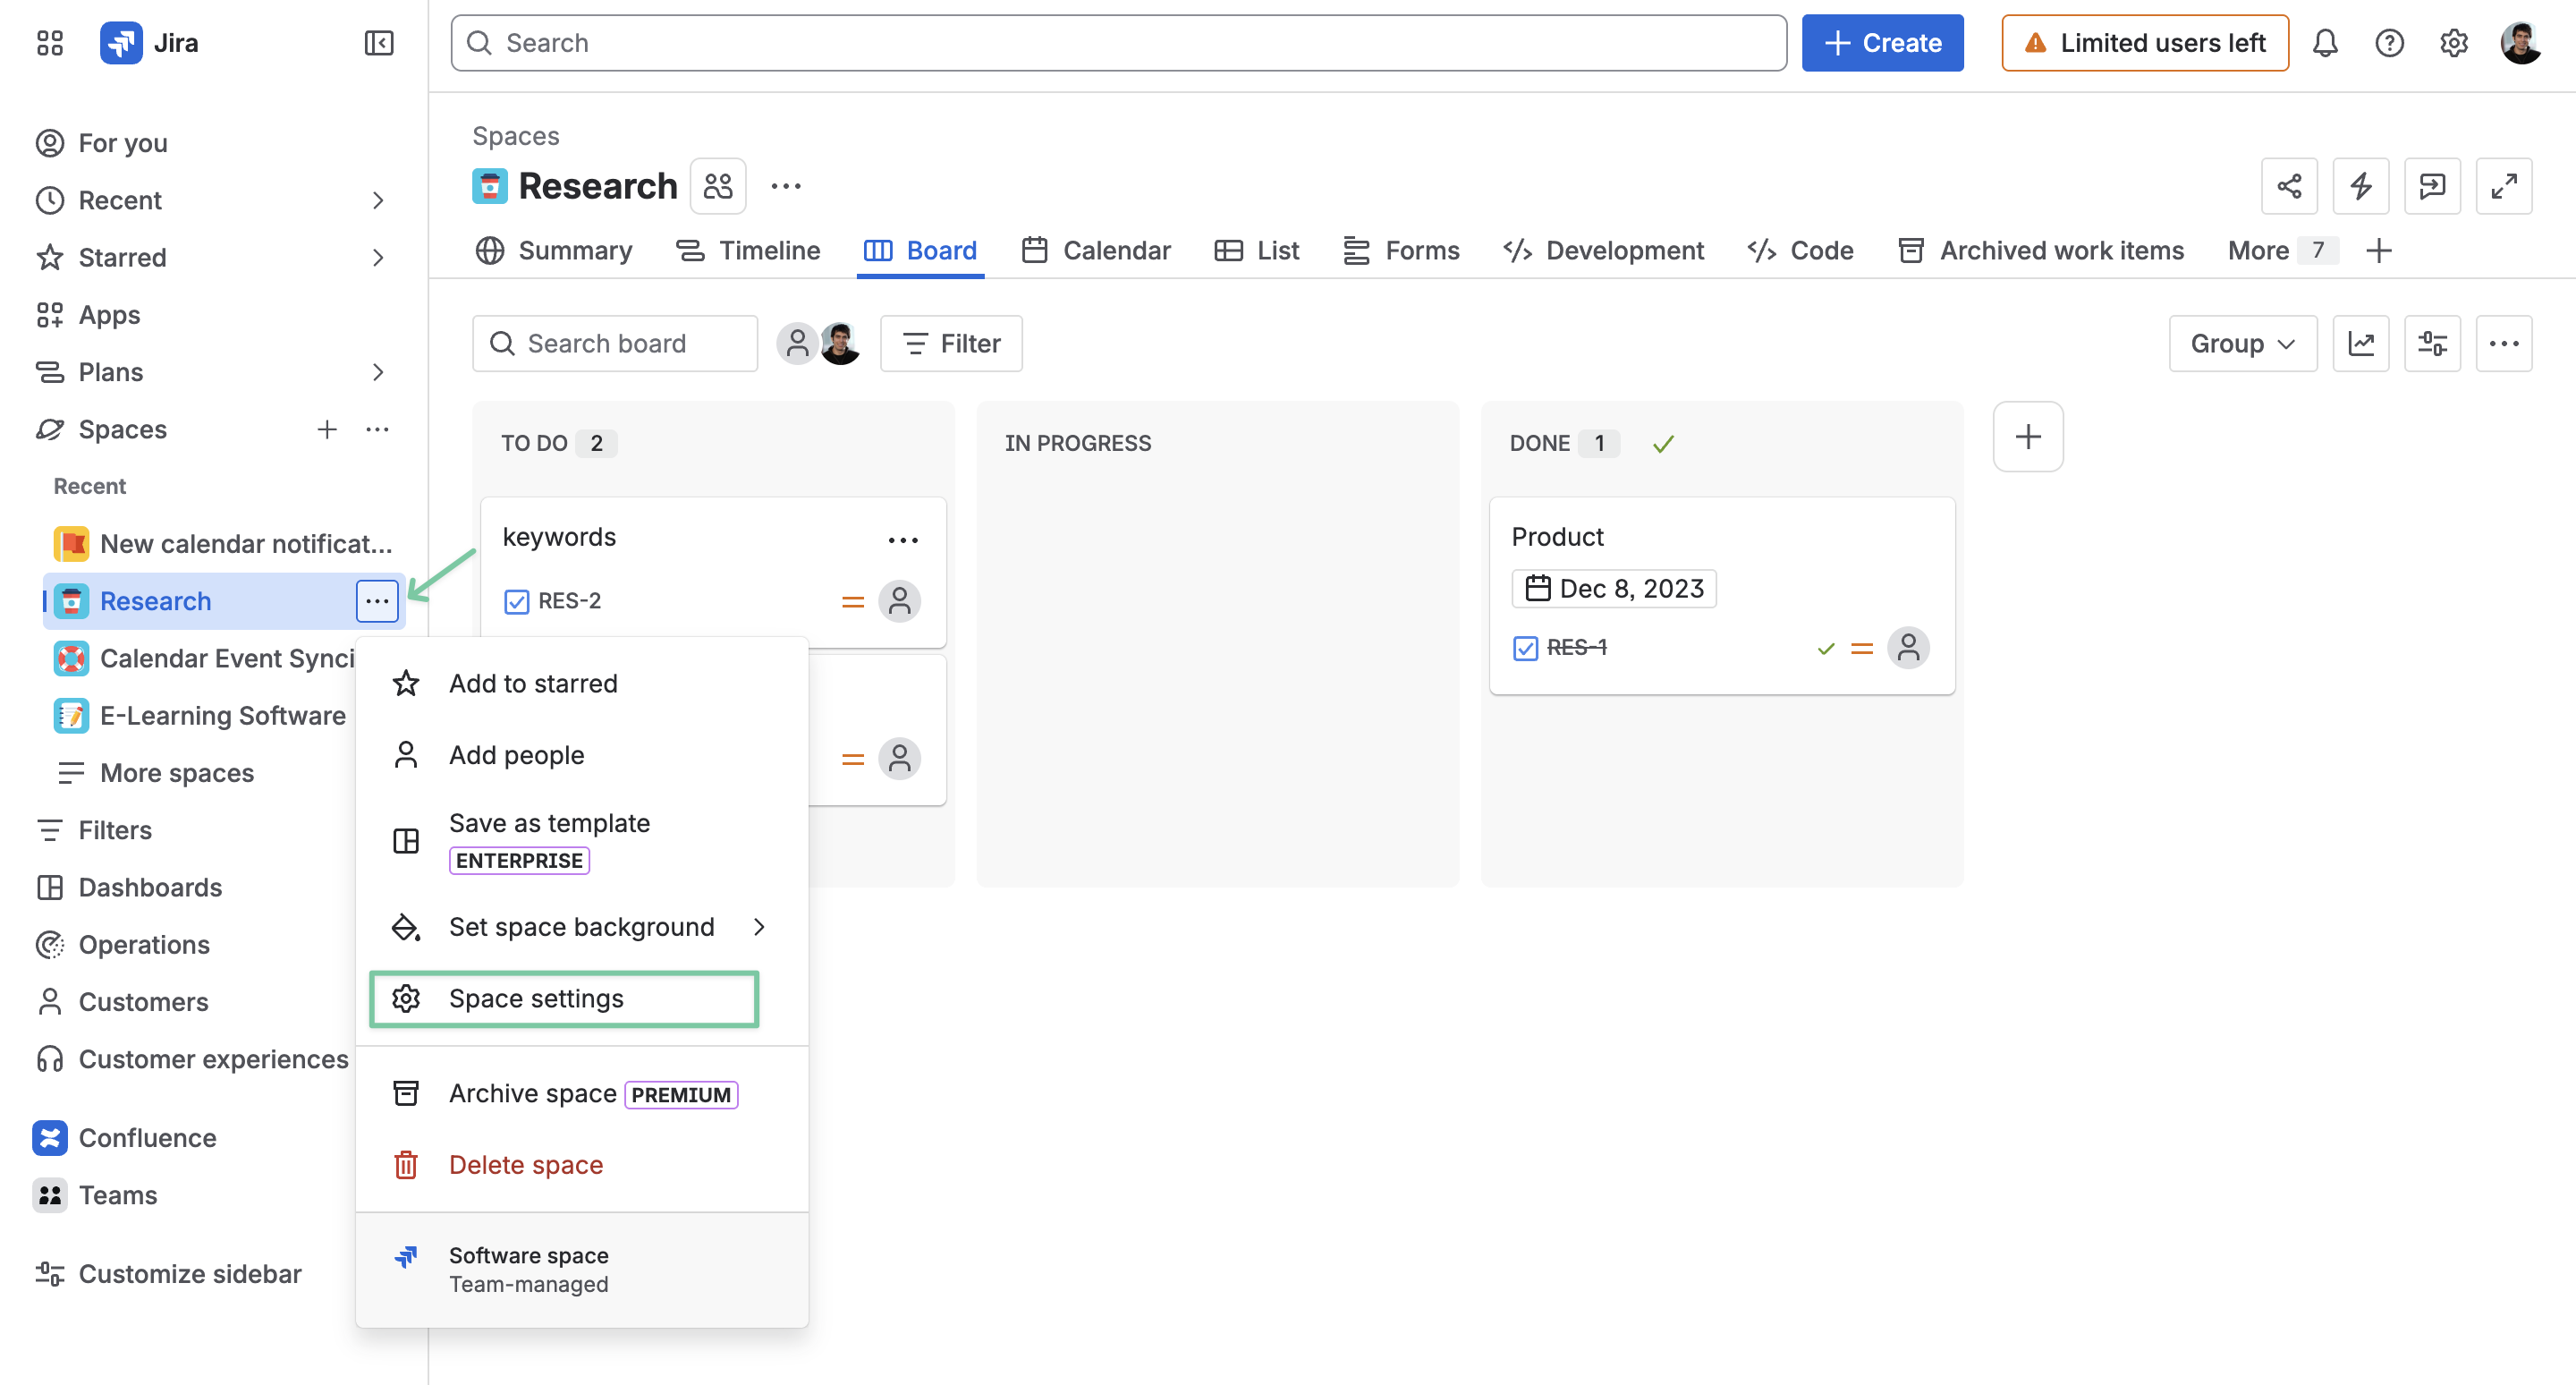This screenshot has width=2576, height=1385.
Task: Open the Group dropdown
Action: pyautogui.click(x=2242, y=344)
